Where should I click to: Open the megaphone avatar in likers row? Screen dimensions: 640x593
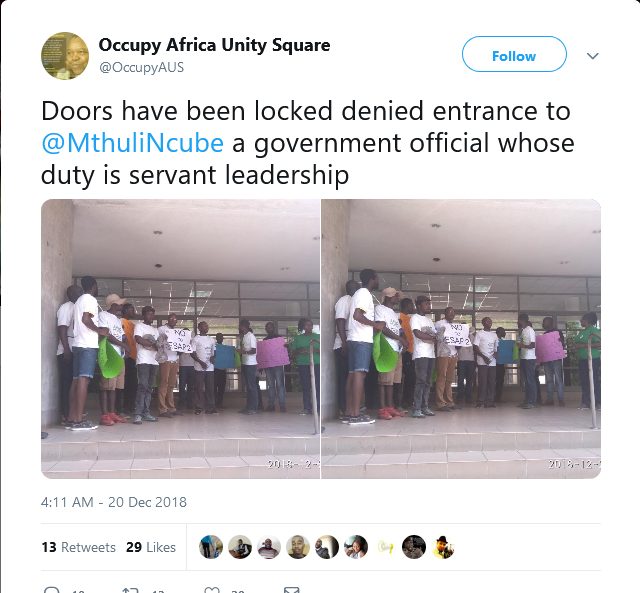click(x=385, y=547)
